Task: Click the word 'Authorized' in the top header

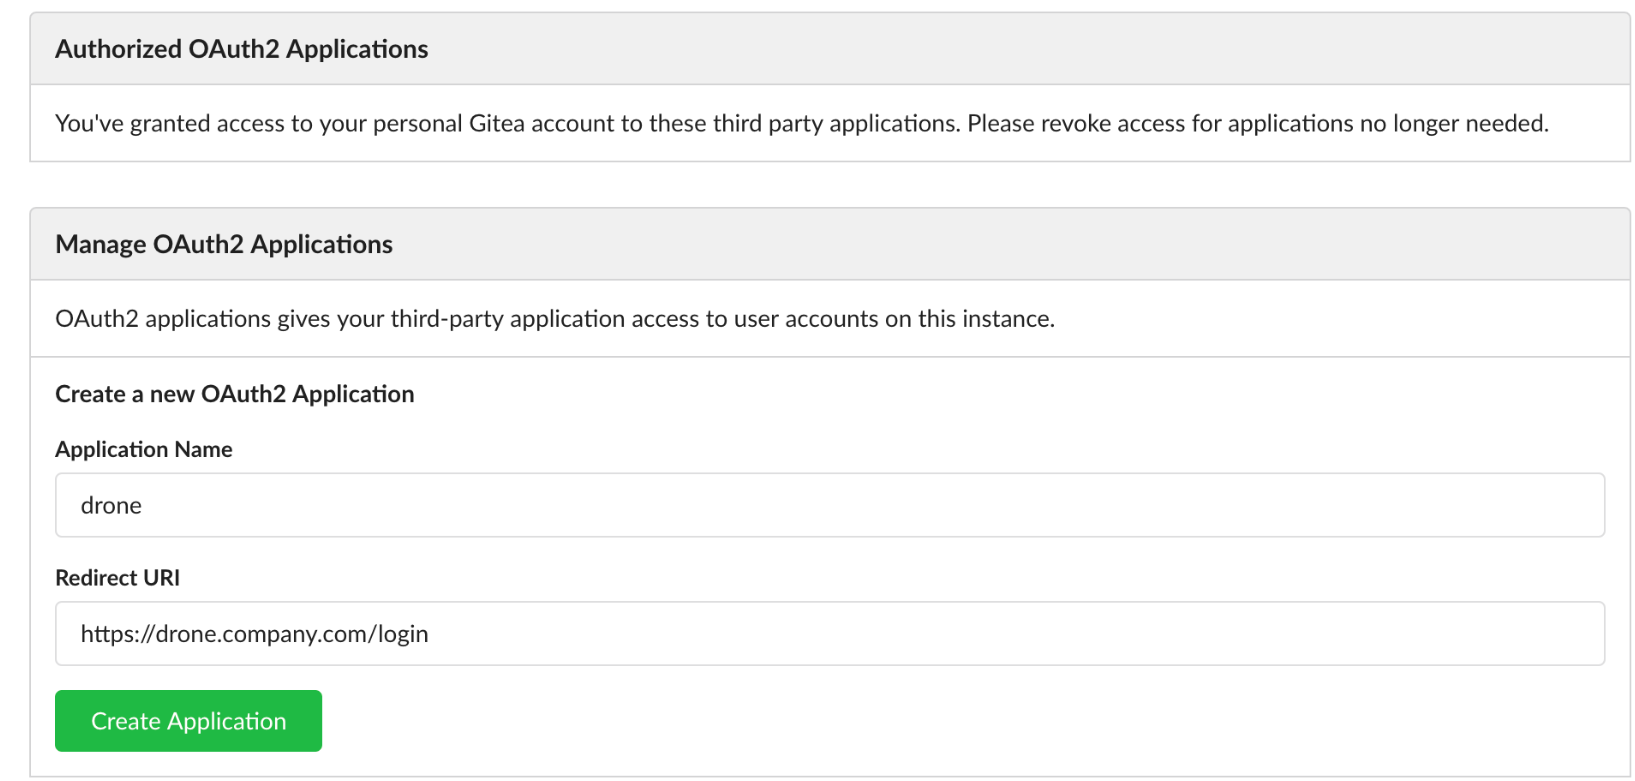Action: pos(118,49)
